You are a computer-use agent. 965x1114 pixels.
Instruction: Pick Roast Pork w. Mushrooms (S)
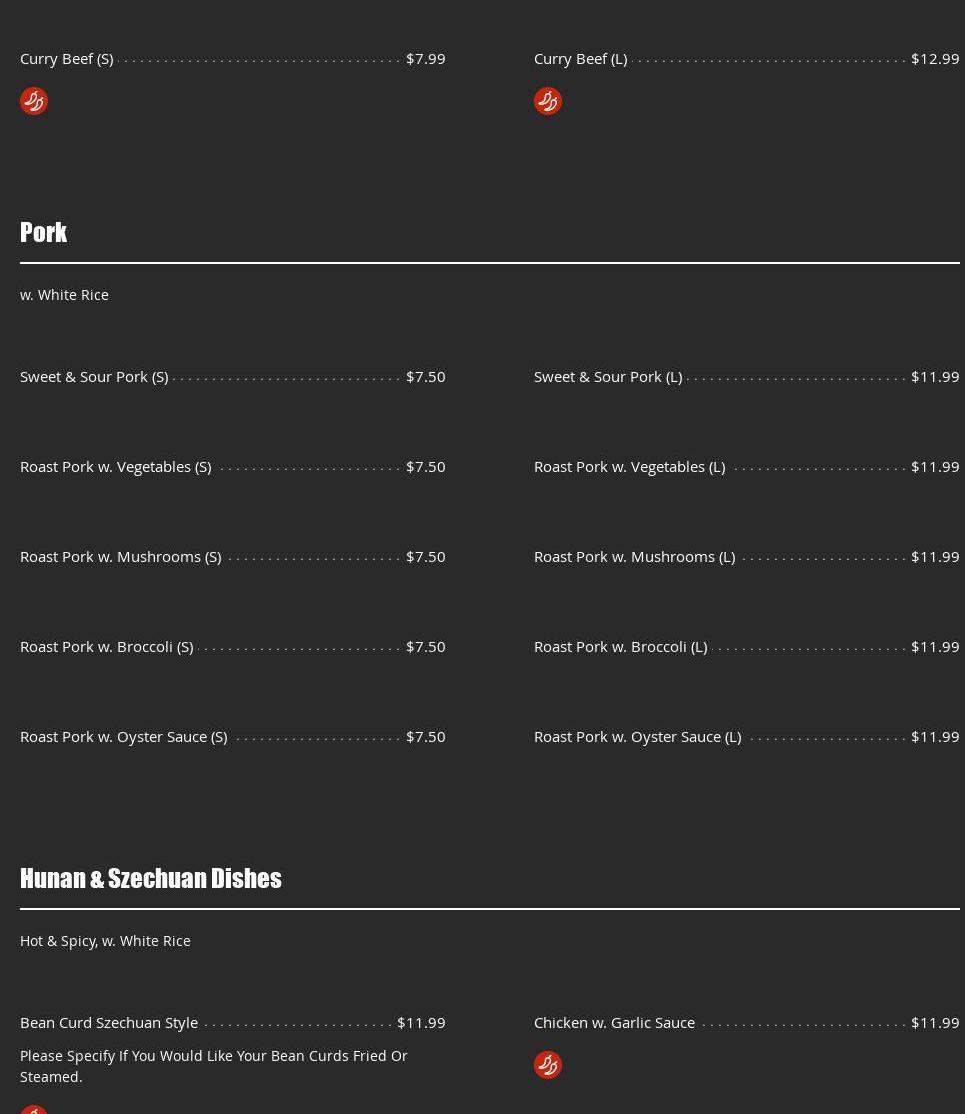pyautogui.click(x=121, y=556)
